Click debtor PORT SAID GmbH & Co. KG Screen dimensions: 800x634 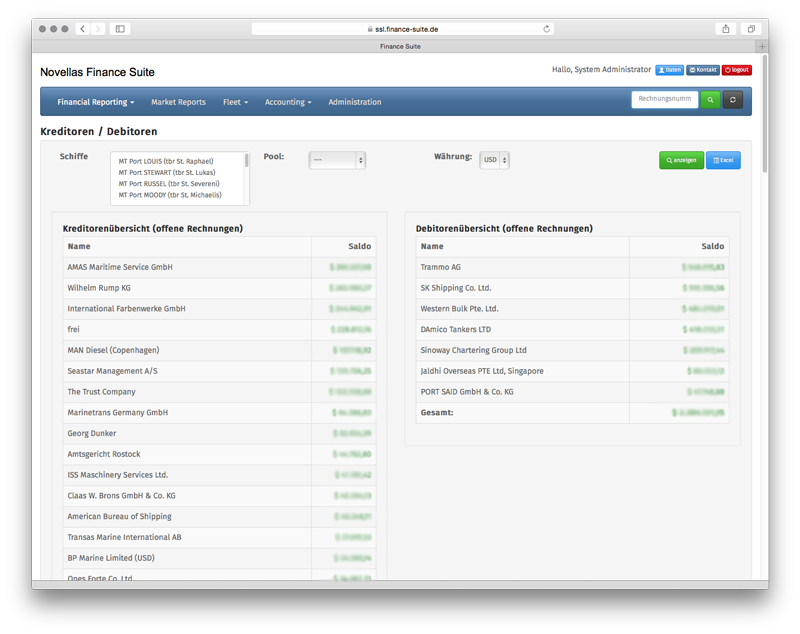(467, 392)
